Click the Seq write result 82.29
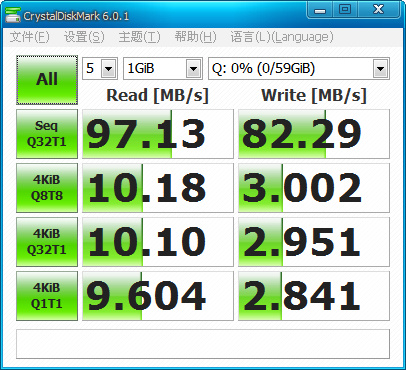 pos(314,134)
